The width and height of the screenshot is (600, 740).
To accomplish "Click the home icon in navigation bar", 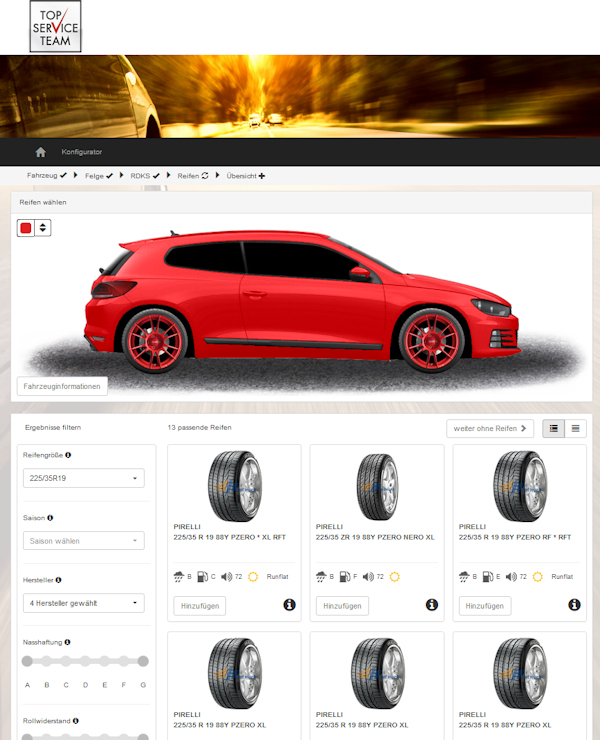I will [x=41, y=152].
